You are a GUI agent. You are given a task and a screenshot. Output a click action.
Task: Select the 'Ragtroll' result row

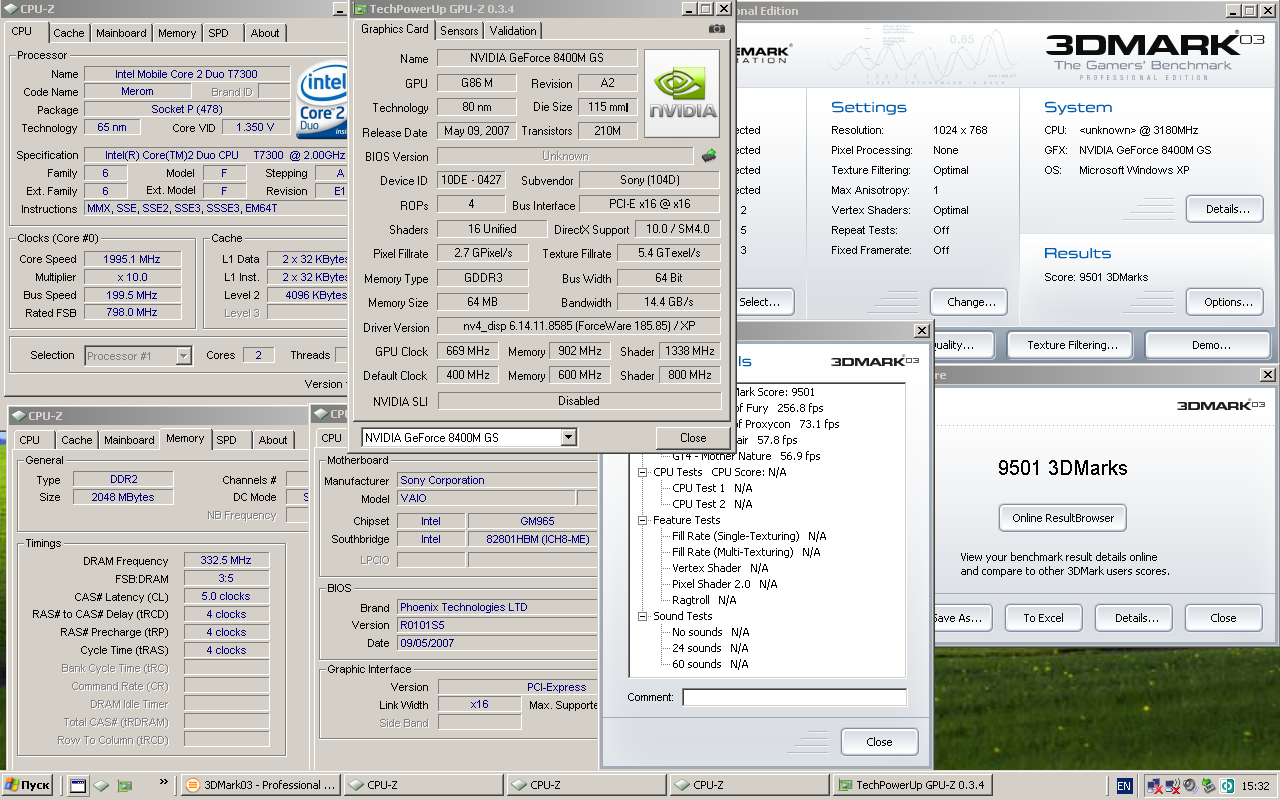coord(703,600)
